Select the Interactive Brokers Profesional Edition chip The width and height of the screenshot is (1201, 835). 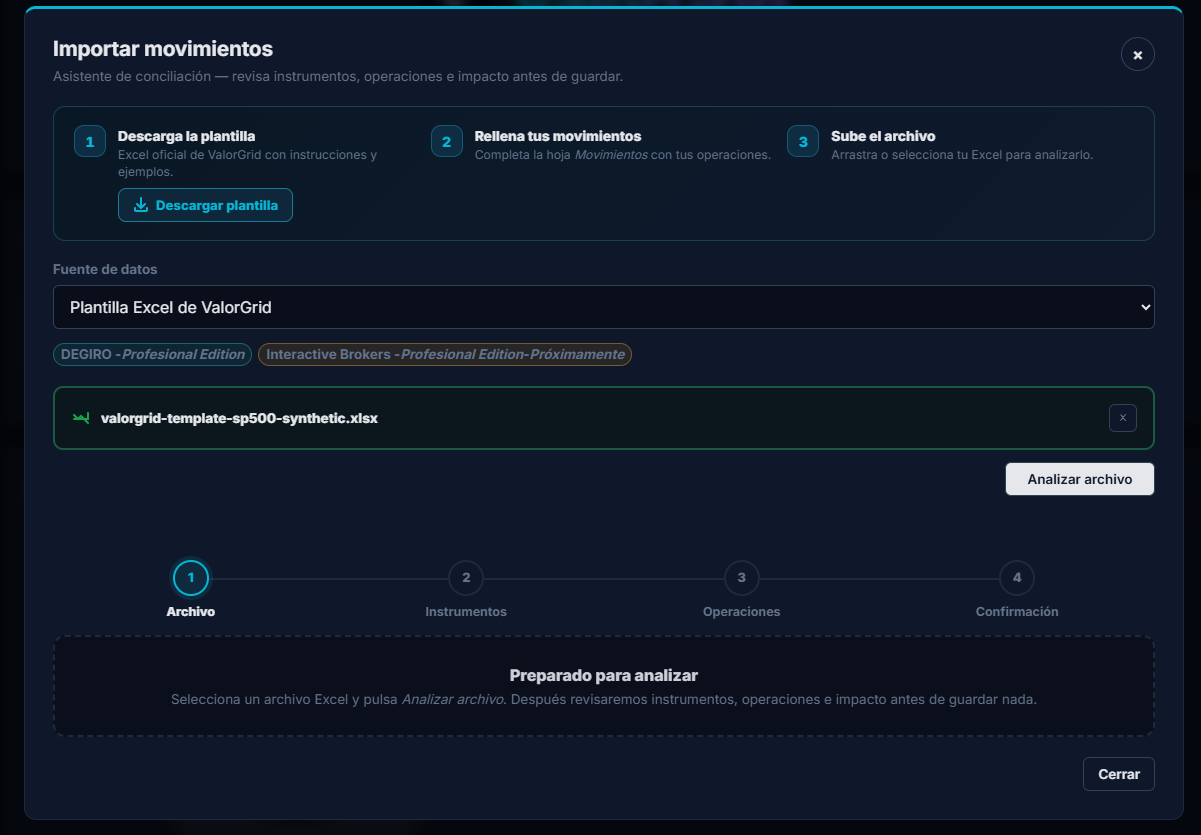pyautogui.click(x=445, y=354)
